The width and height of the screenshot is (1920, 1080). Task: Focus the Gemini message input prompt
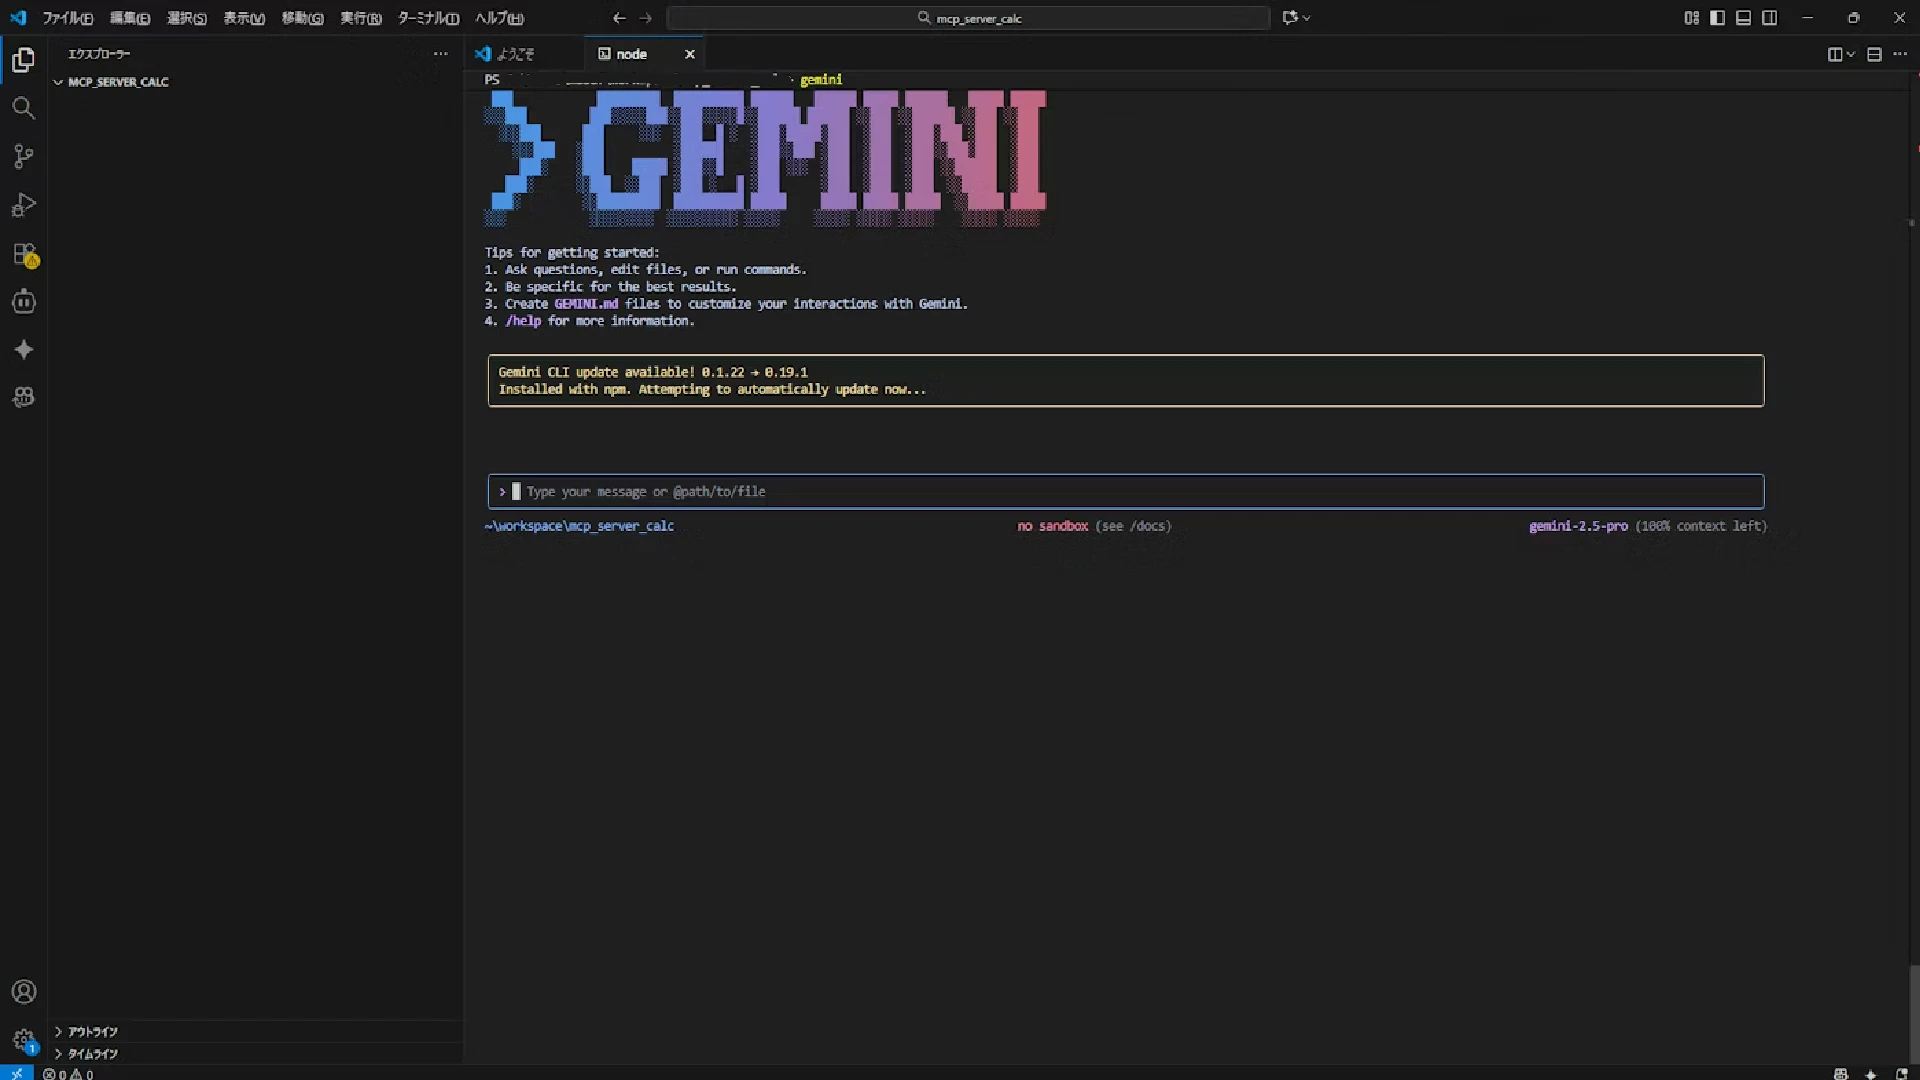click(1125, 491)
